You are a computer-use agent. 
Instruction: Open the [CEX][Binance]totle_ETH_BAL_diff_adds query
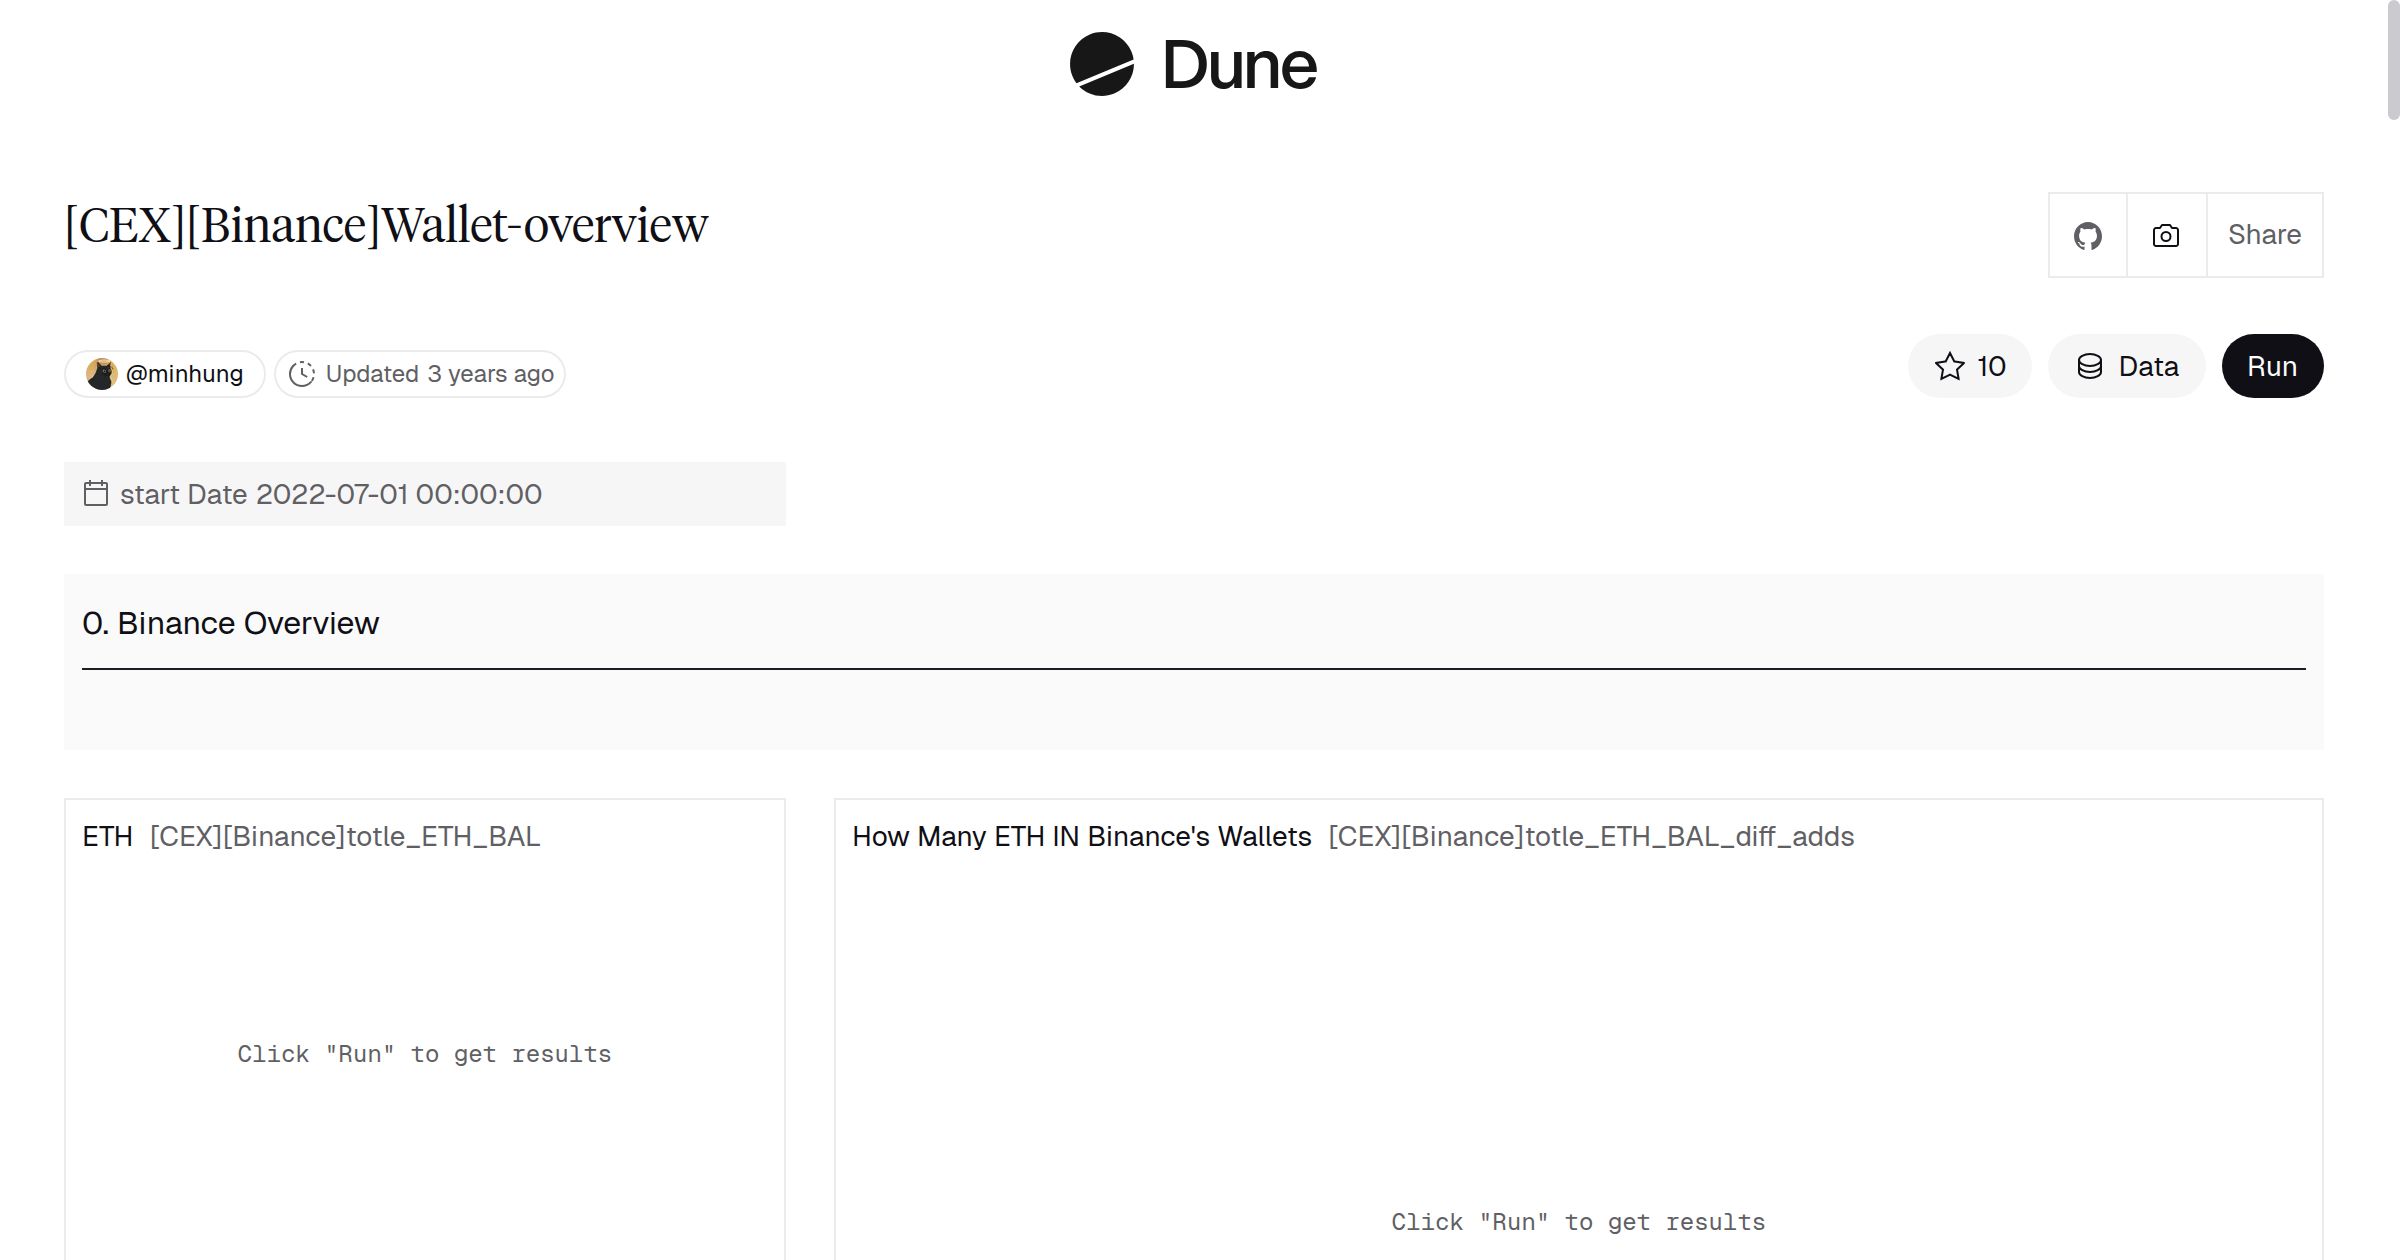[x=1590, y=836]
